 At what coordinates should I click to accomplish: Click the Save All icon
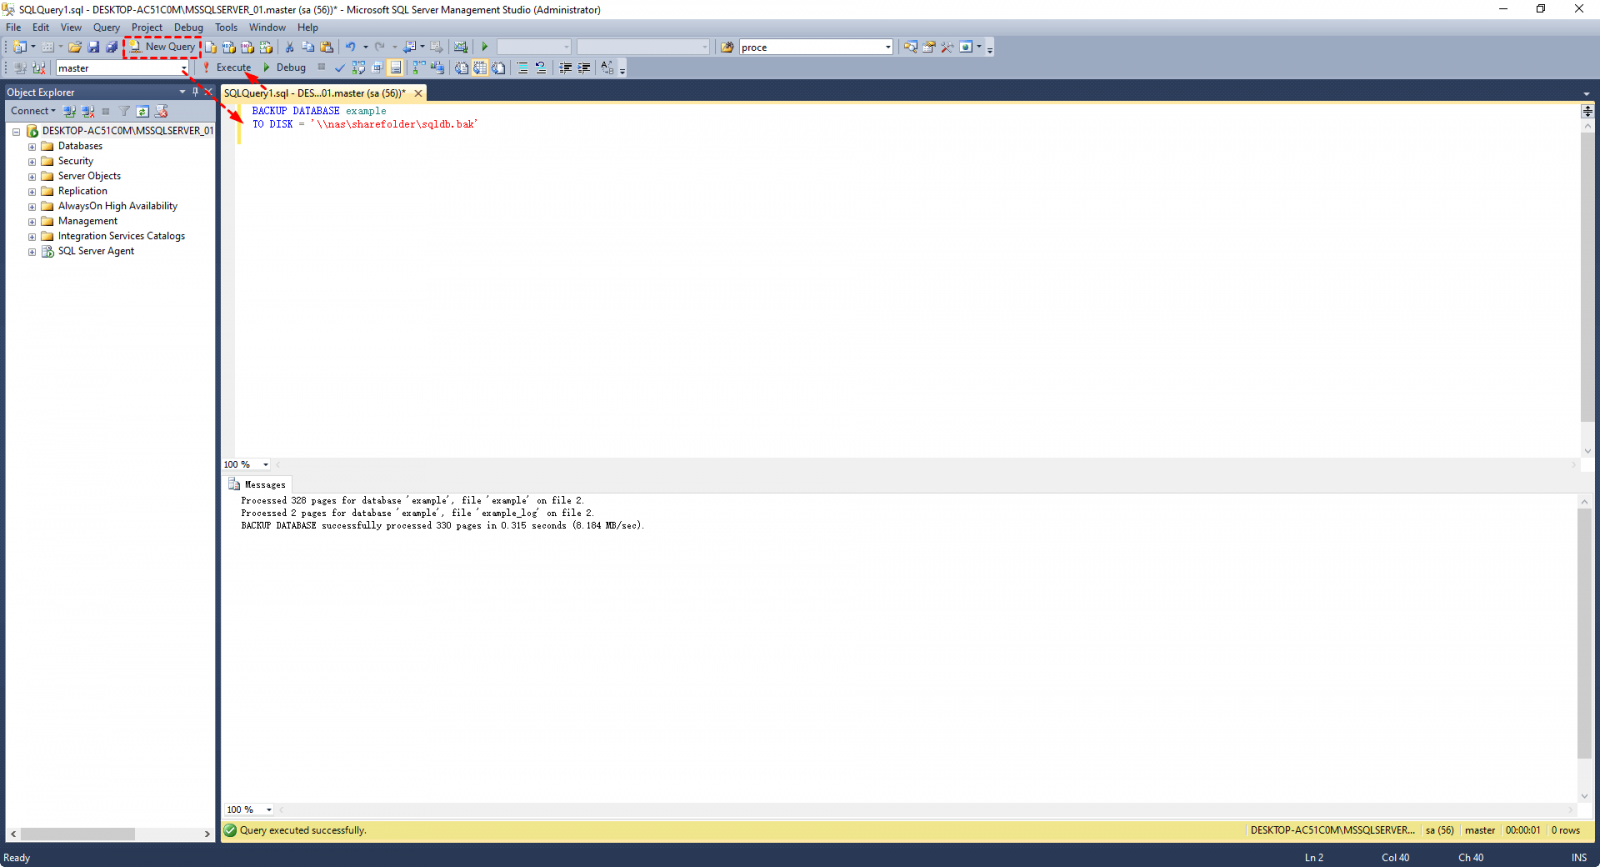(x=111, y=47)
